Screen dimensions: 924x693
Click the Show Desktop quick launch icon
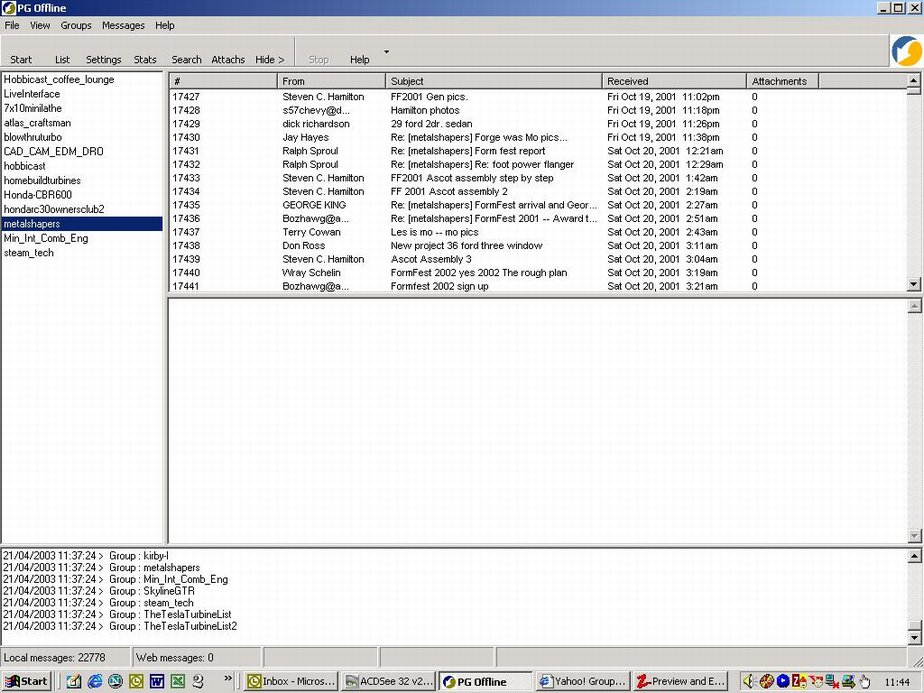click(74, 681)
